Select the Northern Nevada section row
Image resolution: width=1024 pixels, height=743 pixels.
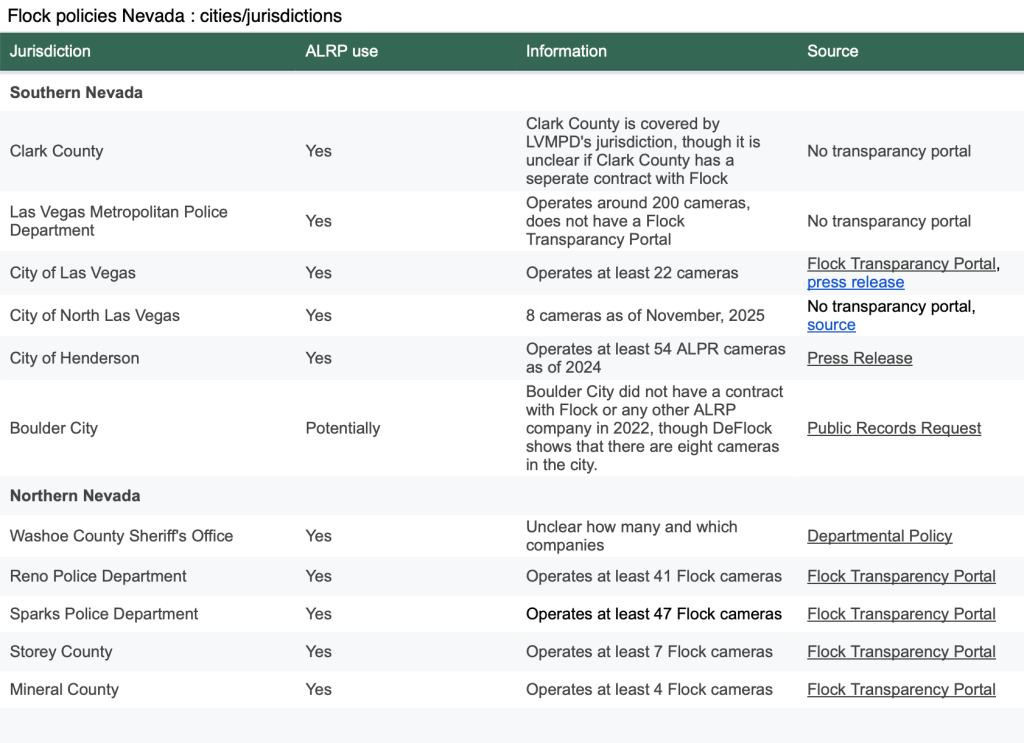(x=512, y=496)
